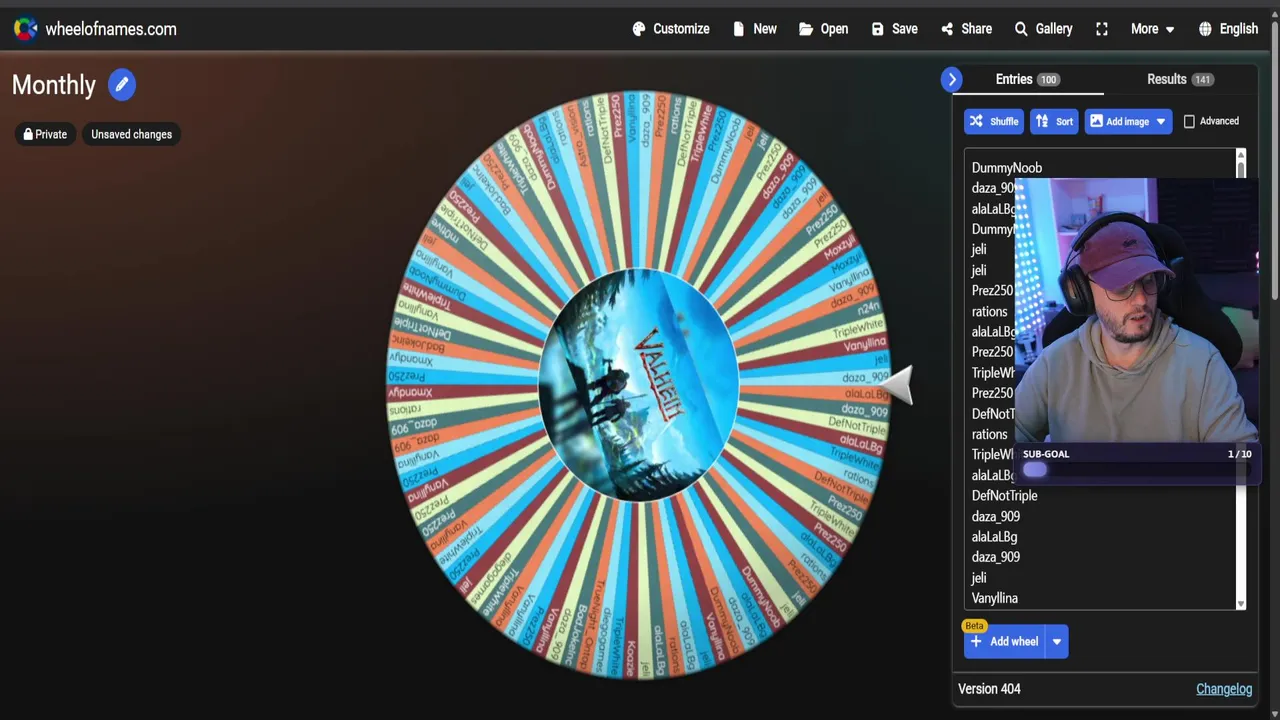Open the Add image dropdown arrow
Screen dimensions: 1280x720
point(1161,121)
